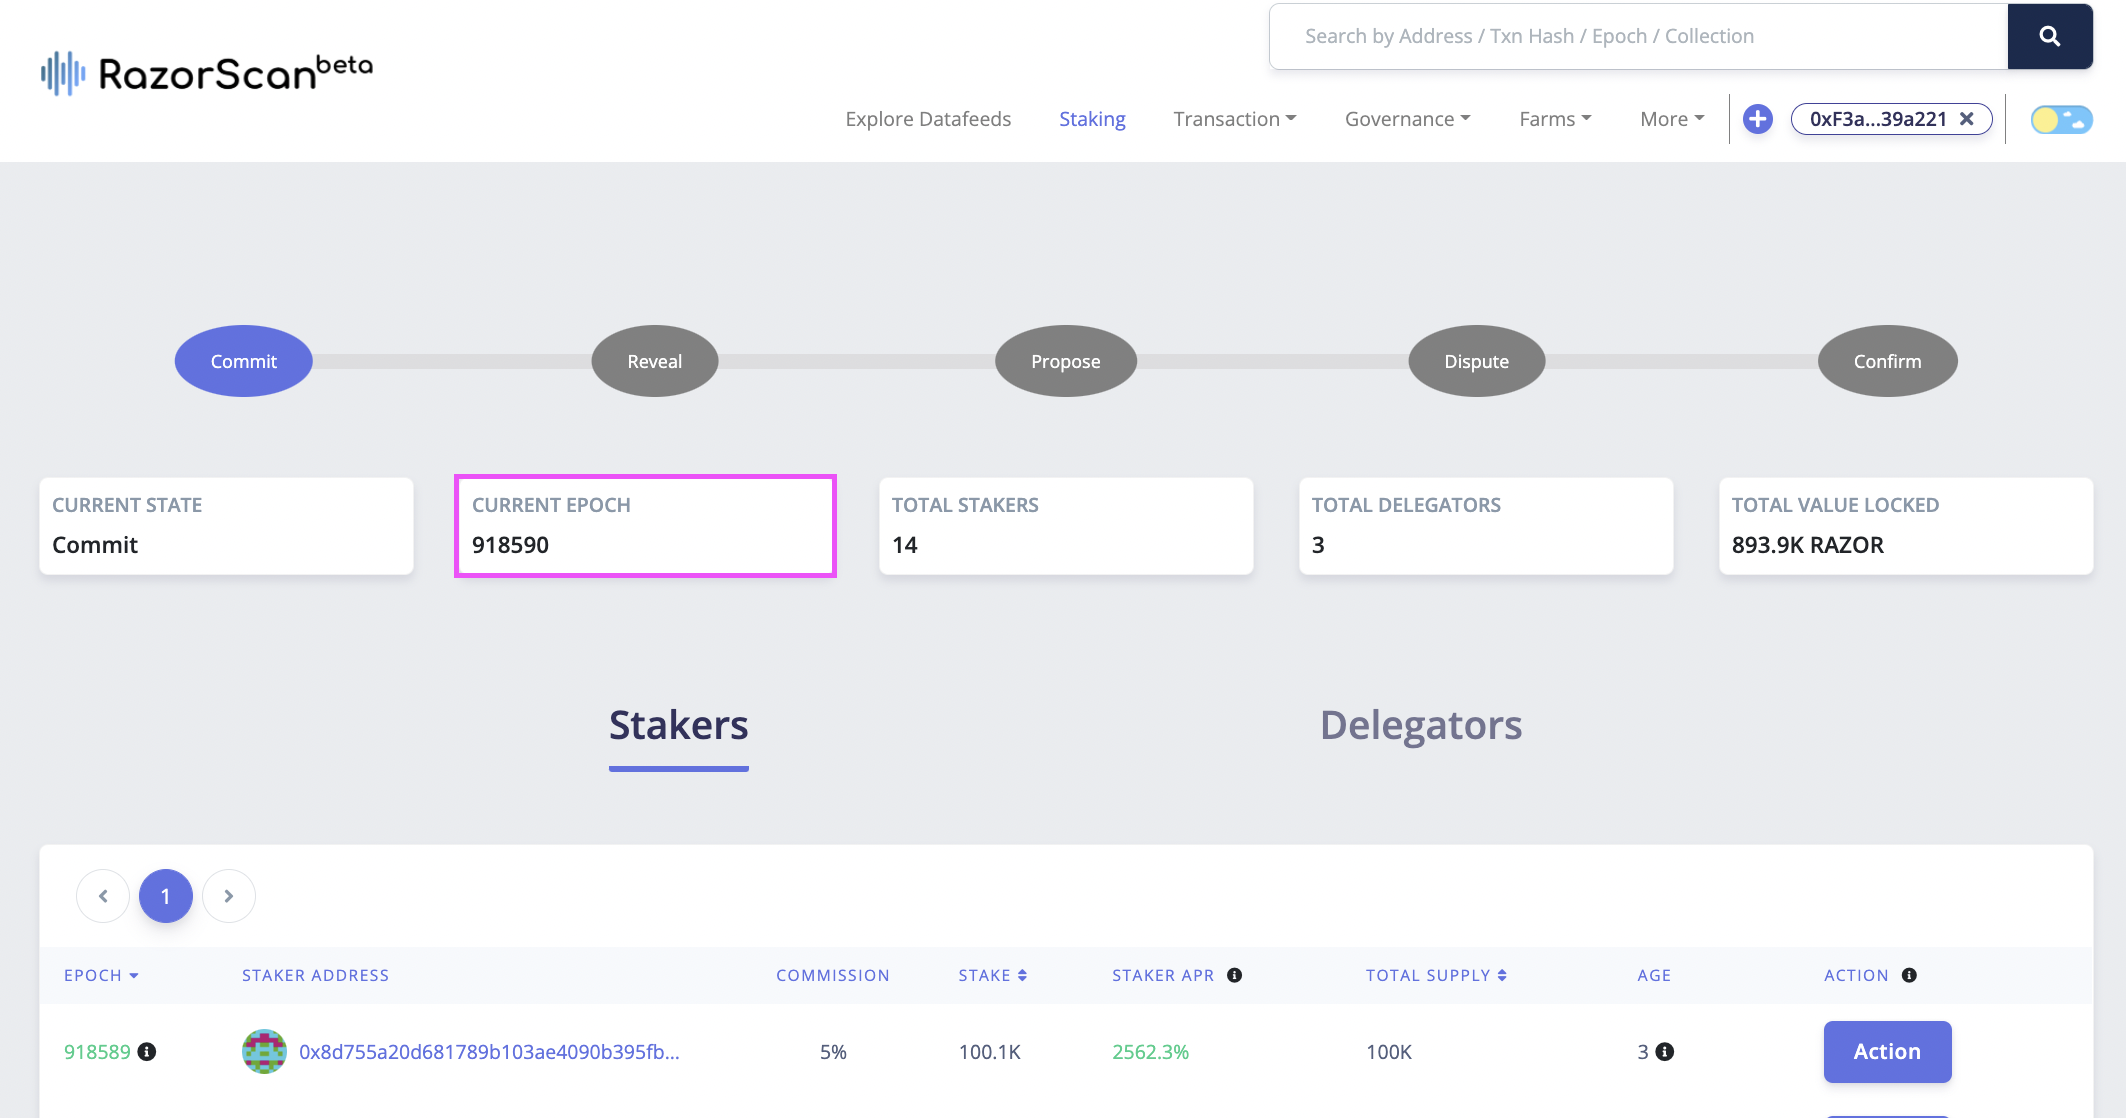The width and height of the screenshot is (2126, 1118).
Task: Click the search magnifier button
Action: click(2049, 37)
